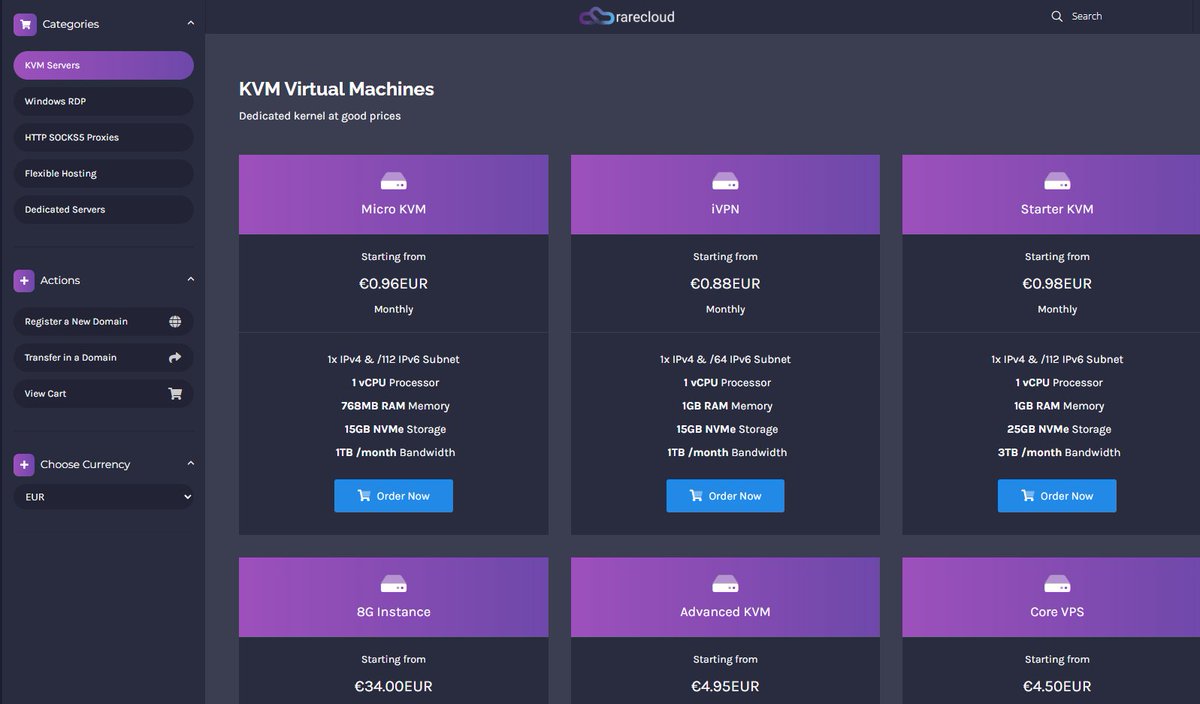Viewport: 1200px width, 704px height.
Task: Click the €4.50EUR price
Action: pyautogui.click(x=1057, y=687)
